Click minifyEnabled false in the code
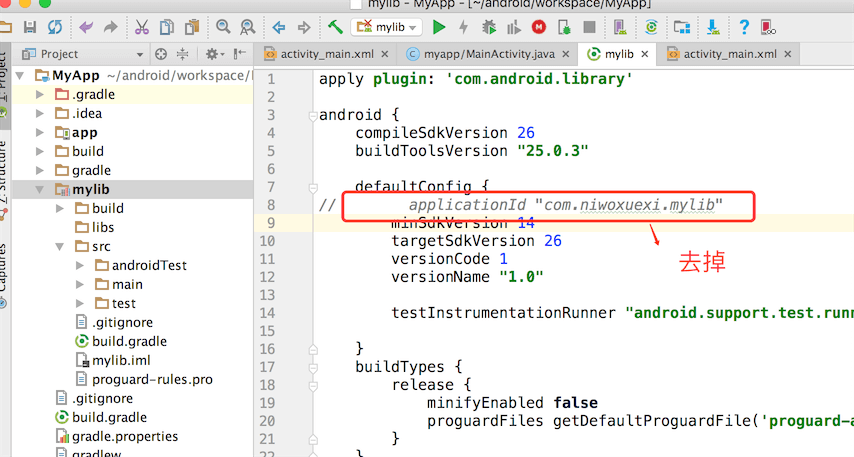This screenshot has width=854, height=457. tap(513, 403)
